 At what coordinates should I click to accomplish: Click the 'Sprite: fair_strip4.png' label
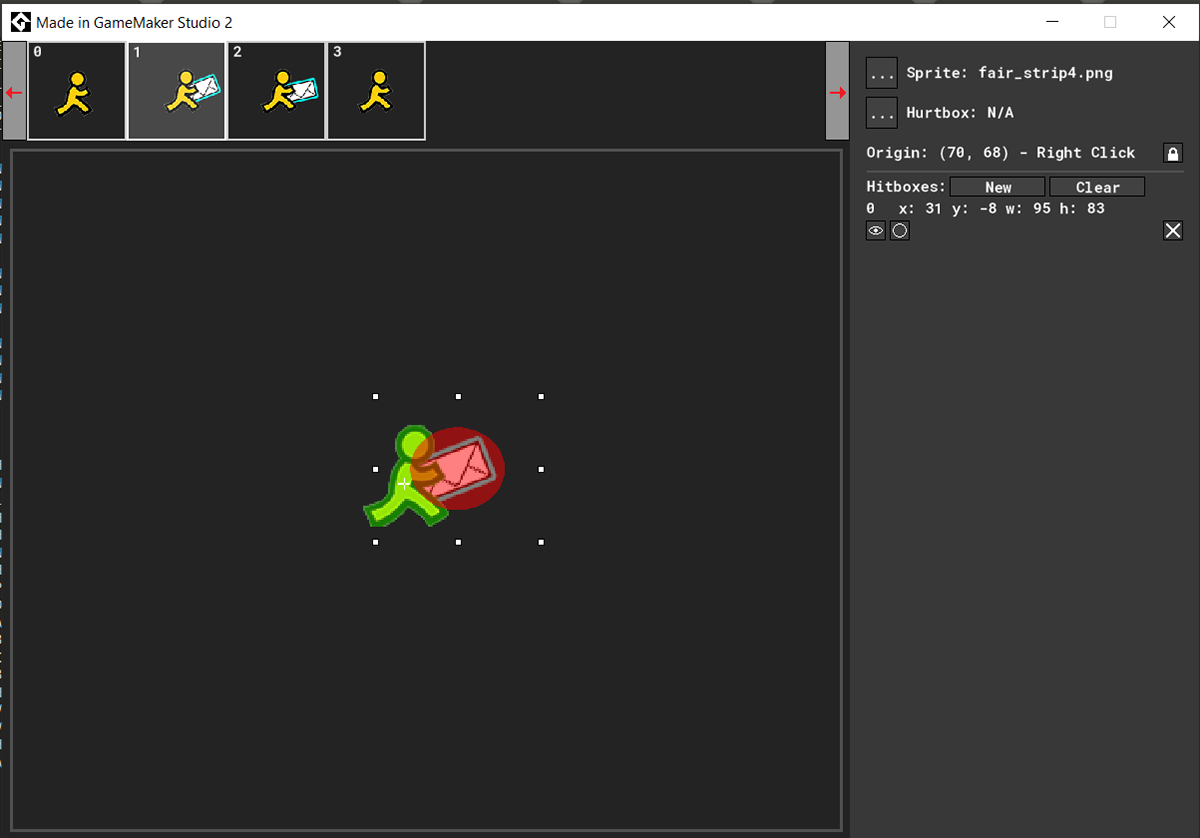[x=1009, y=73]
